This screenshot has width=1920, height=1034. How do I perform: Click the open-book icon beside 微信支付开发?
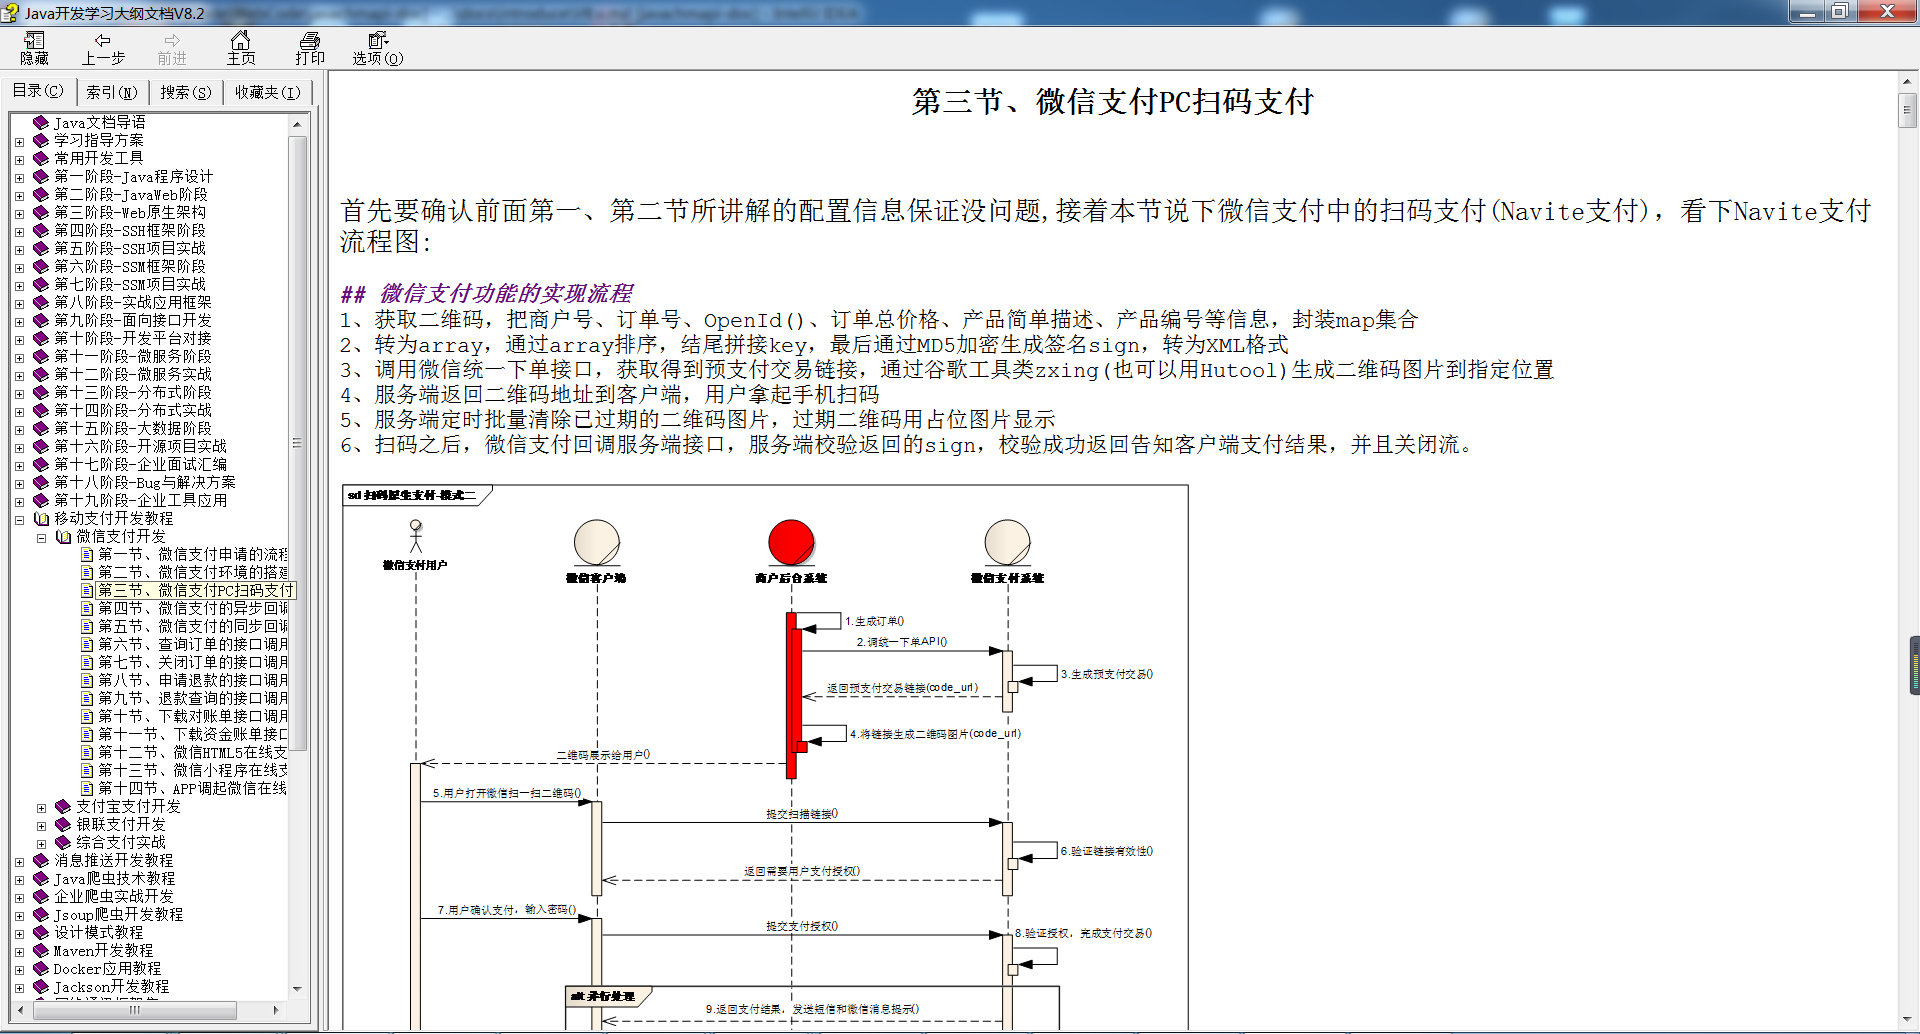[63, 537]
